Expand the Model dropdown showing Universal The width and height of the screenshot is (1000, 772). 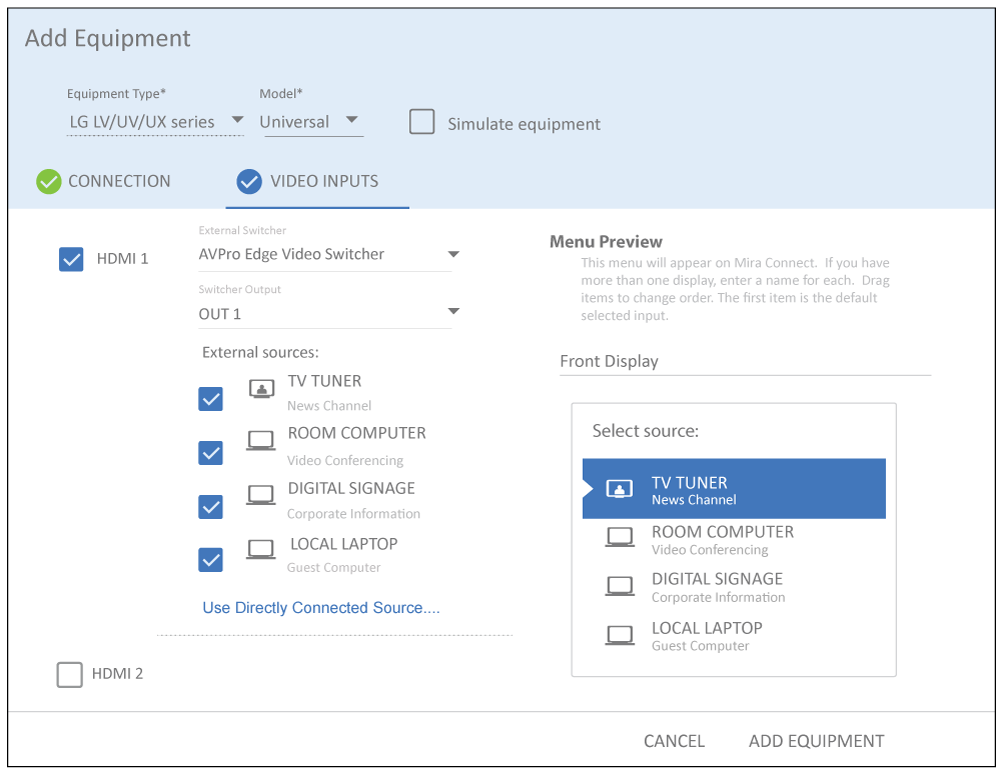tap(310, 122)
